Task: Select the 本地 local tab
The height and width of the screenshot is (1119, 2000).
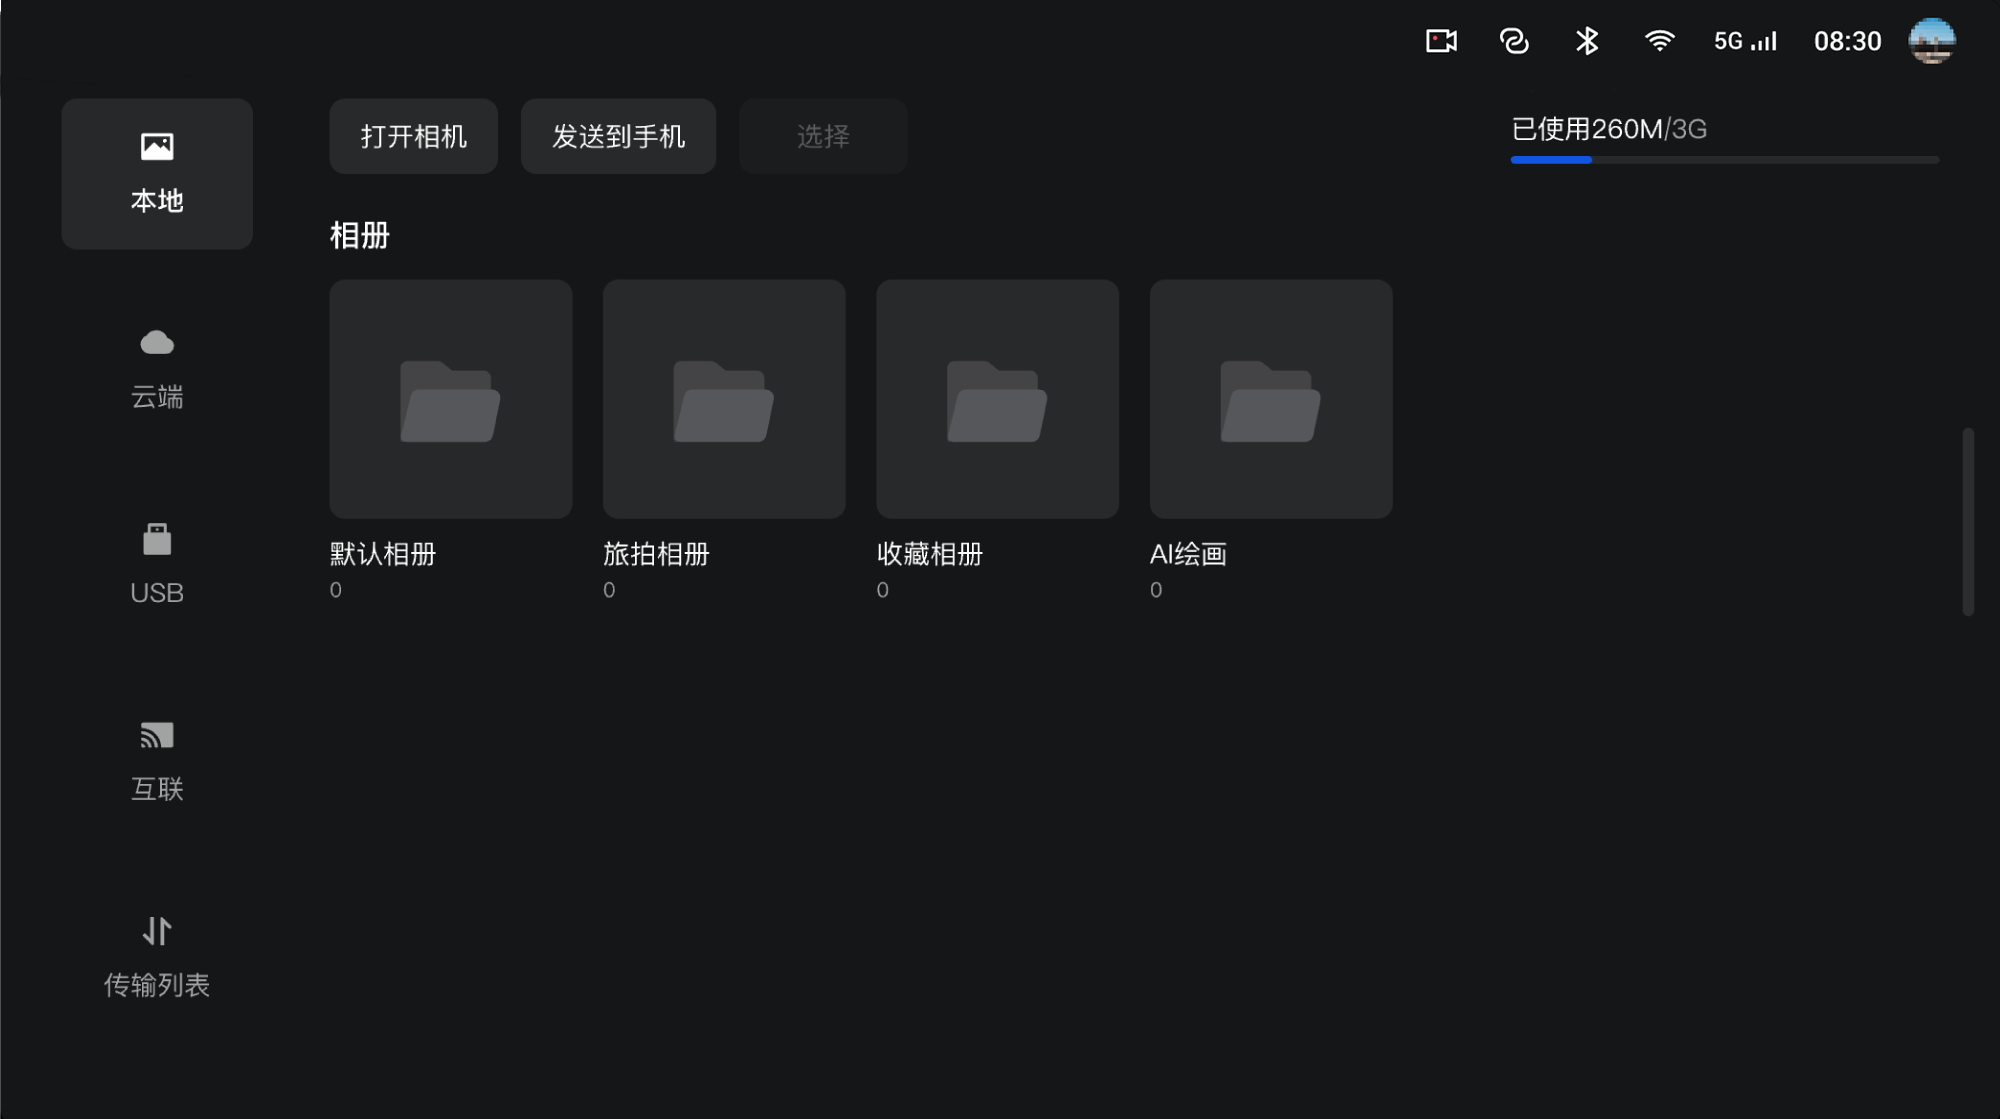Action: pyautogui.click(x=157, y=173)
